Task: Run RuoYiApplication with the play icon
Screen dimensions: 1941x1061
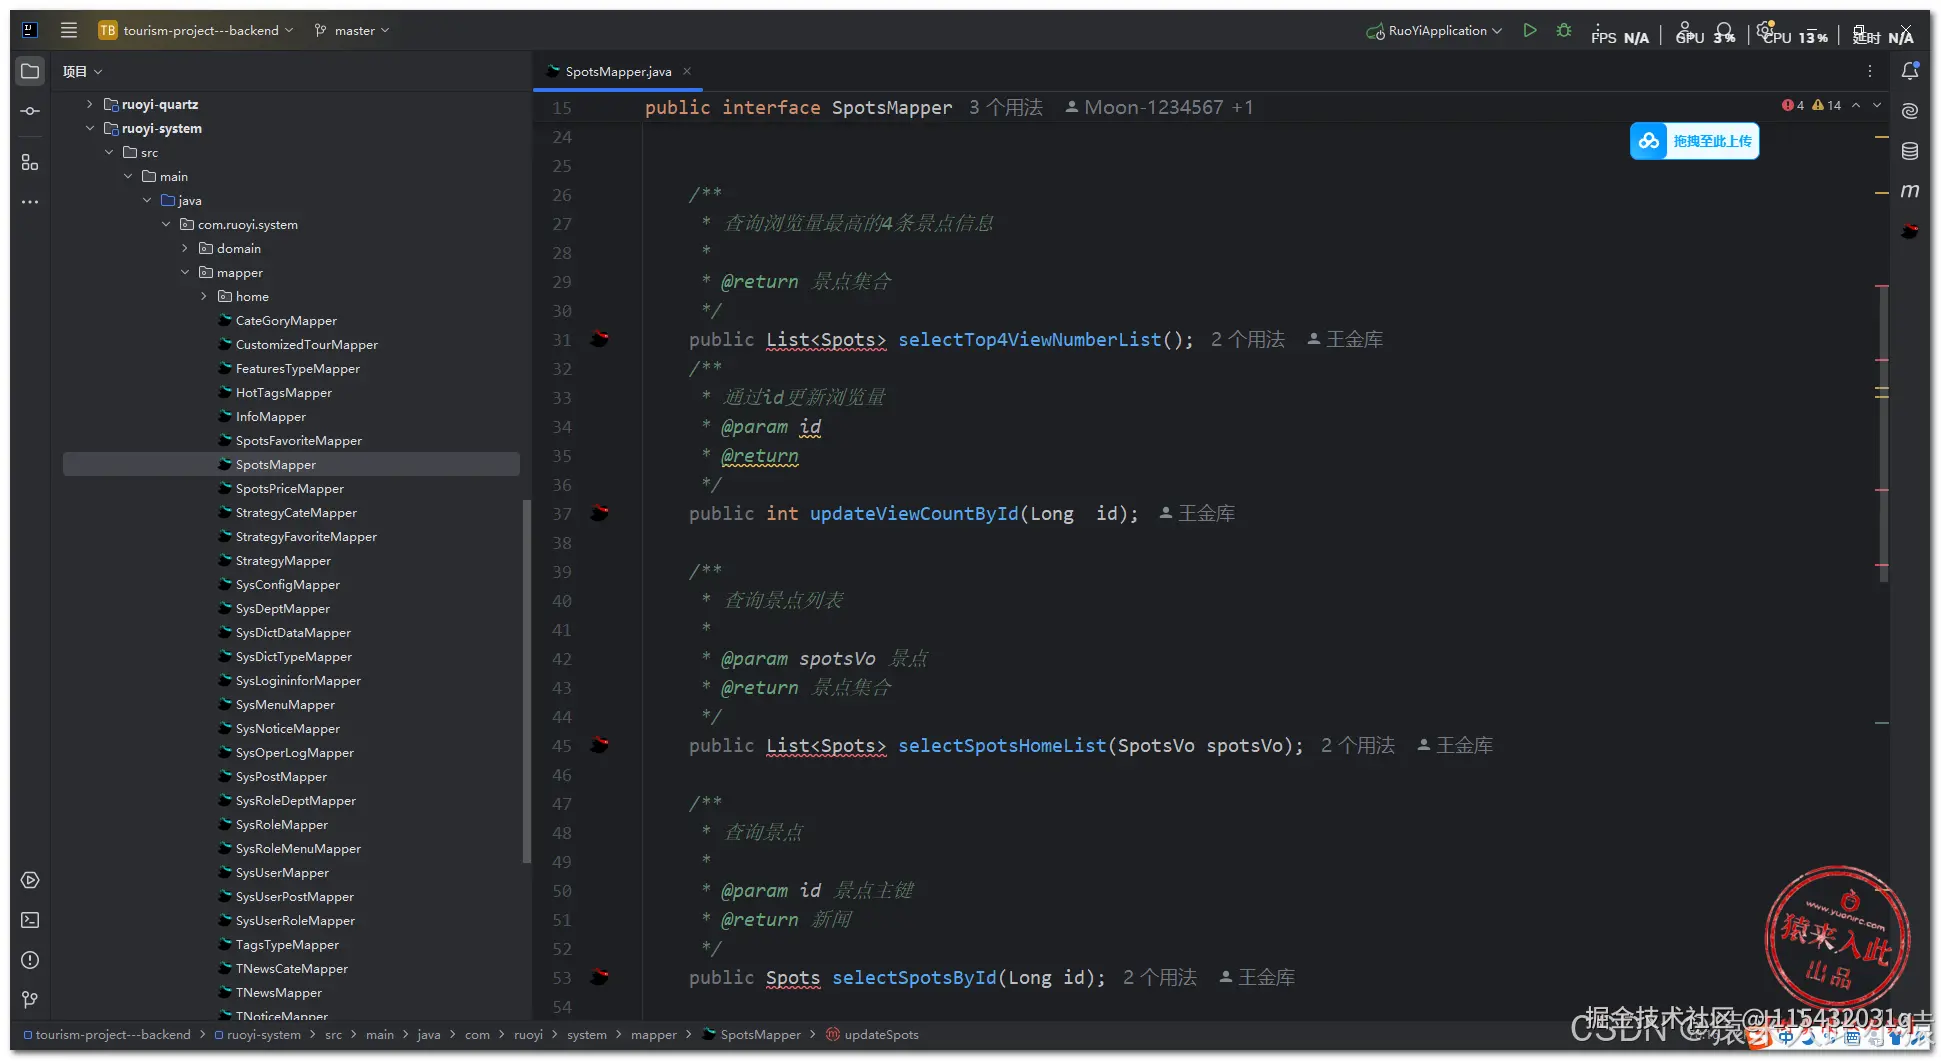Action: [x=1529, y=31]
